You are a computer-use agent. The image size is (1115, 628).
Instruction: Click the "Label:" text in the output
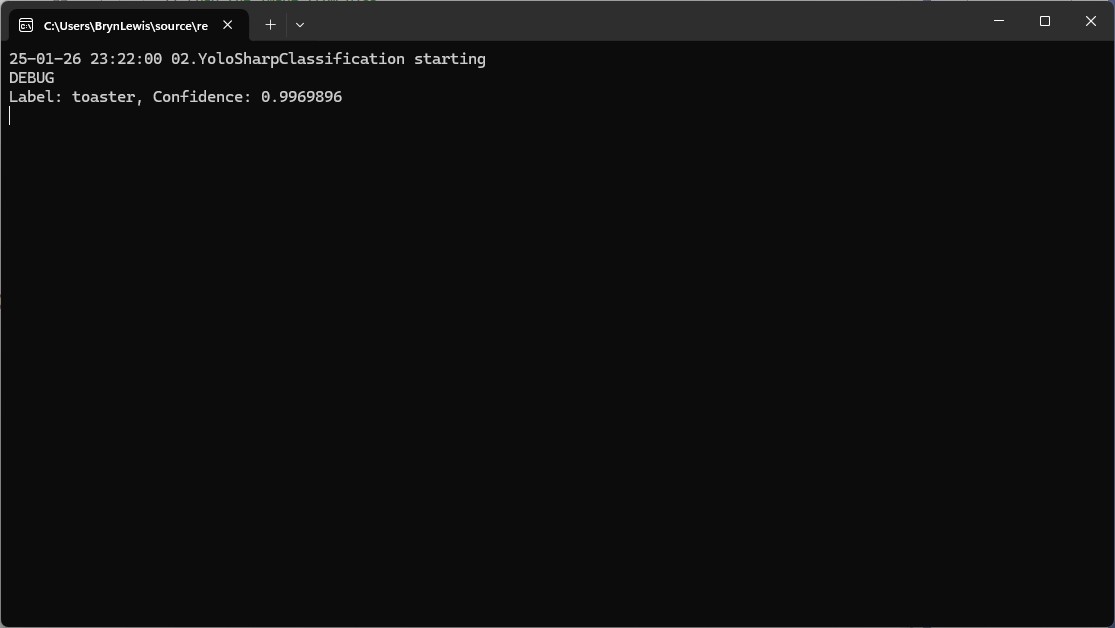tap(36, 97)
